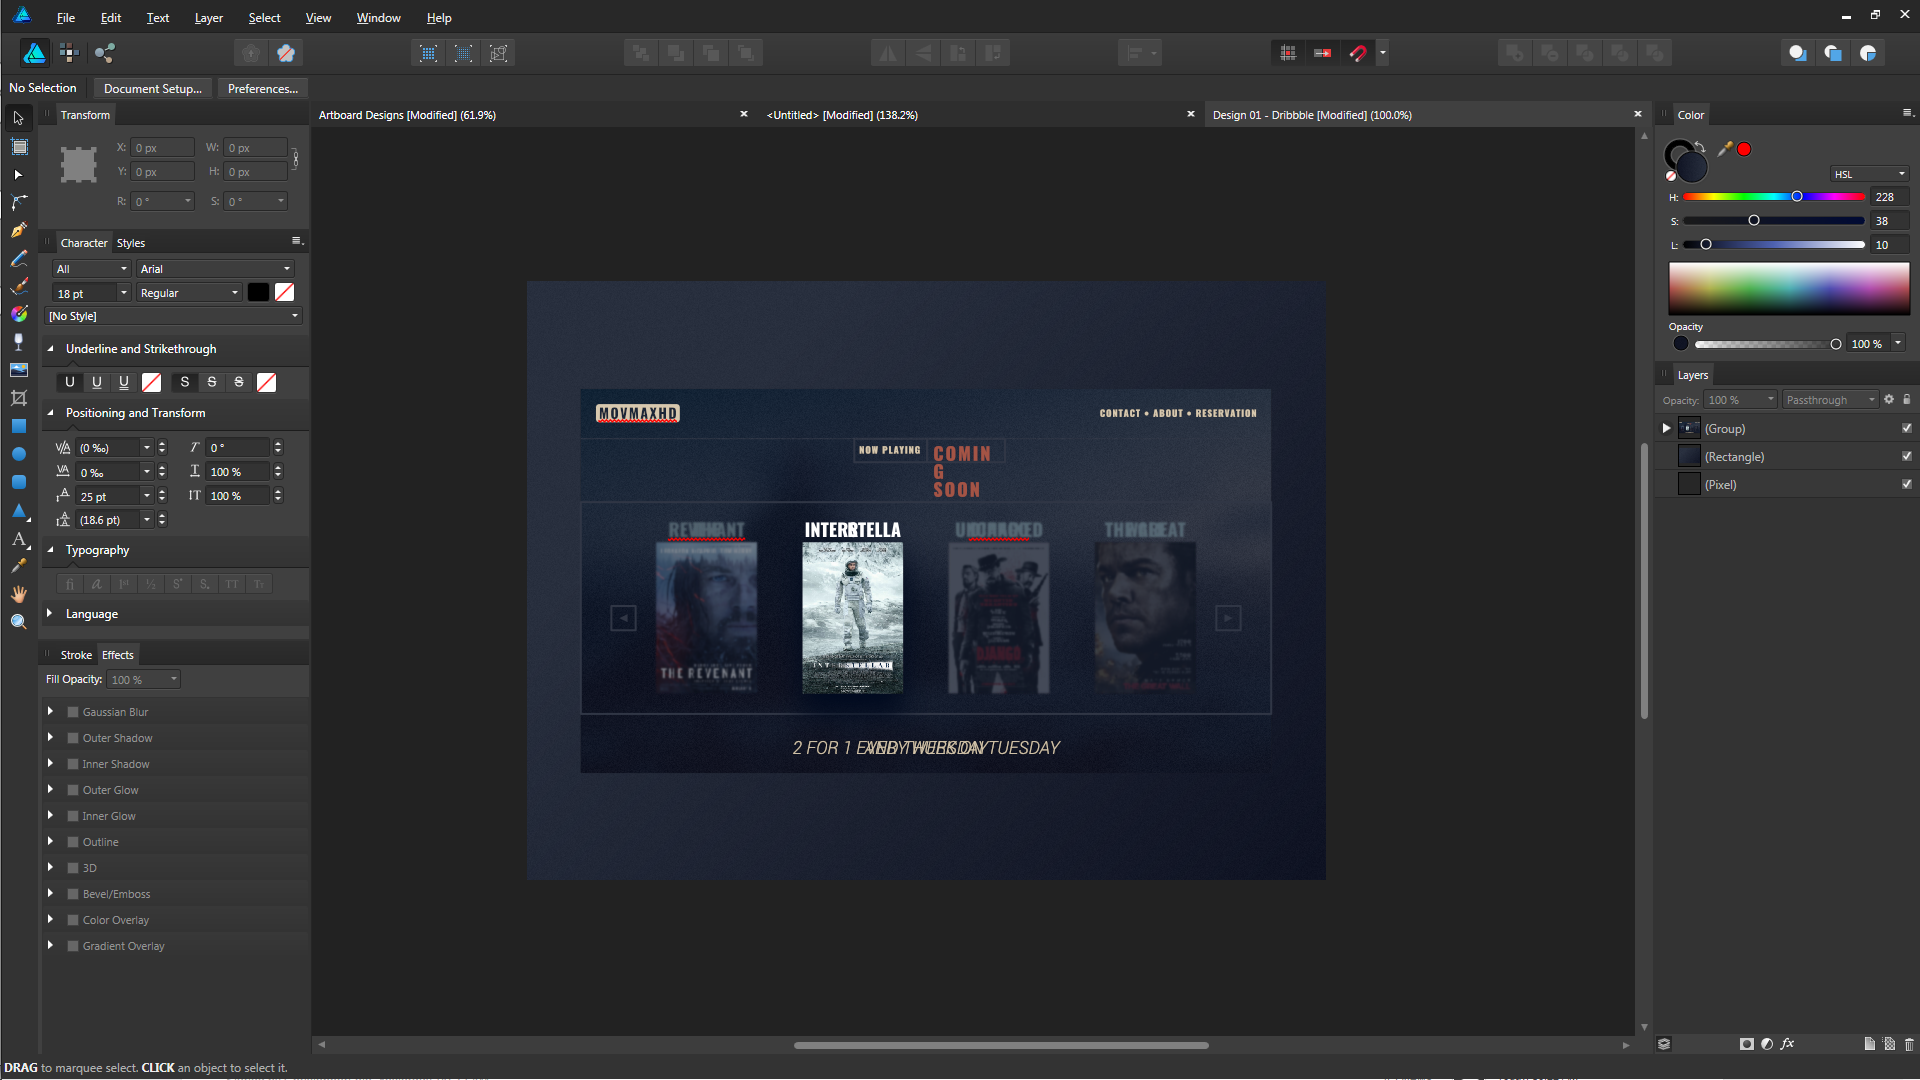Viewport: 1920px width, 1080px height.
Task: Enable Outline effect checkbox
Action: pyautogui.click(x=73, y=842)
